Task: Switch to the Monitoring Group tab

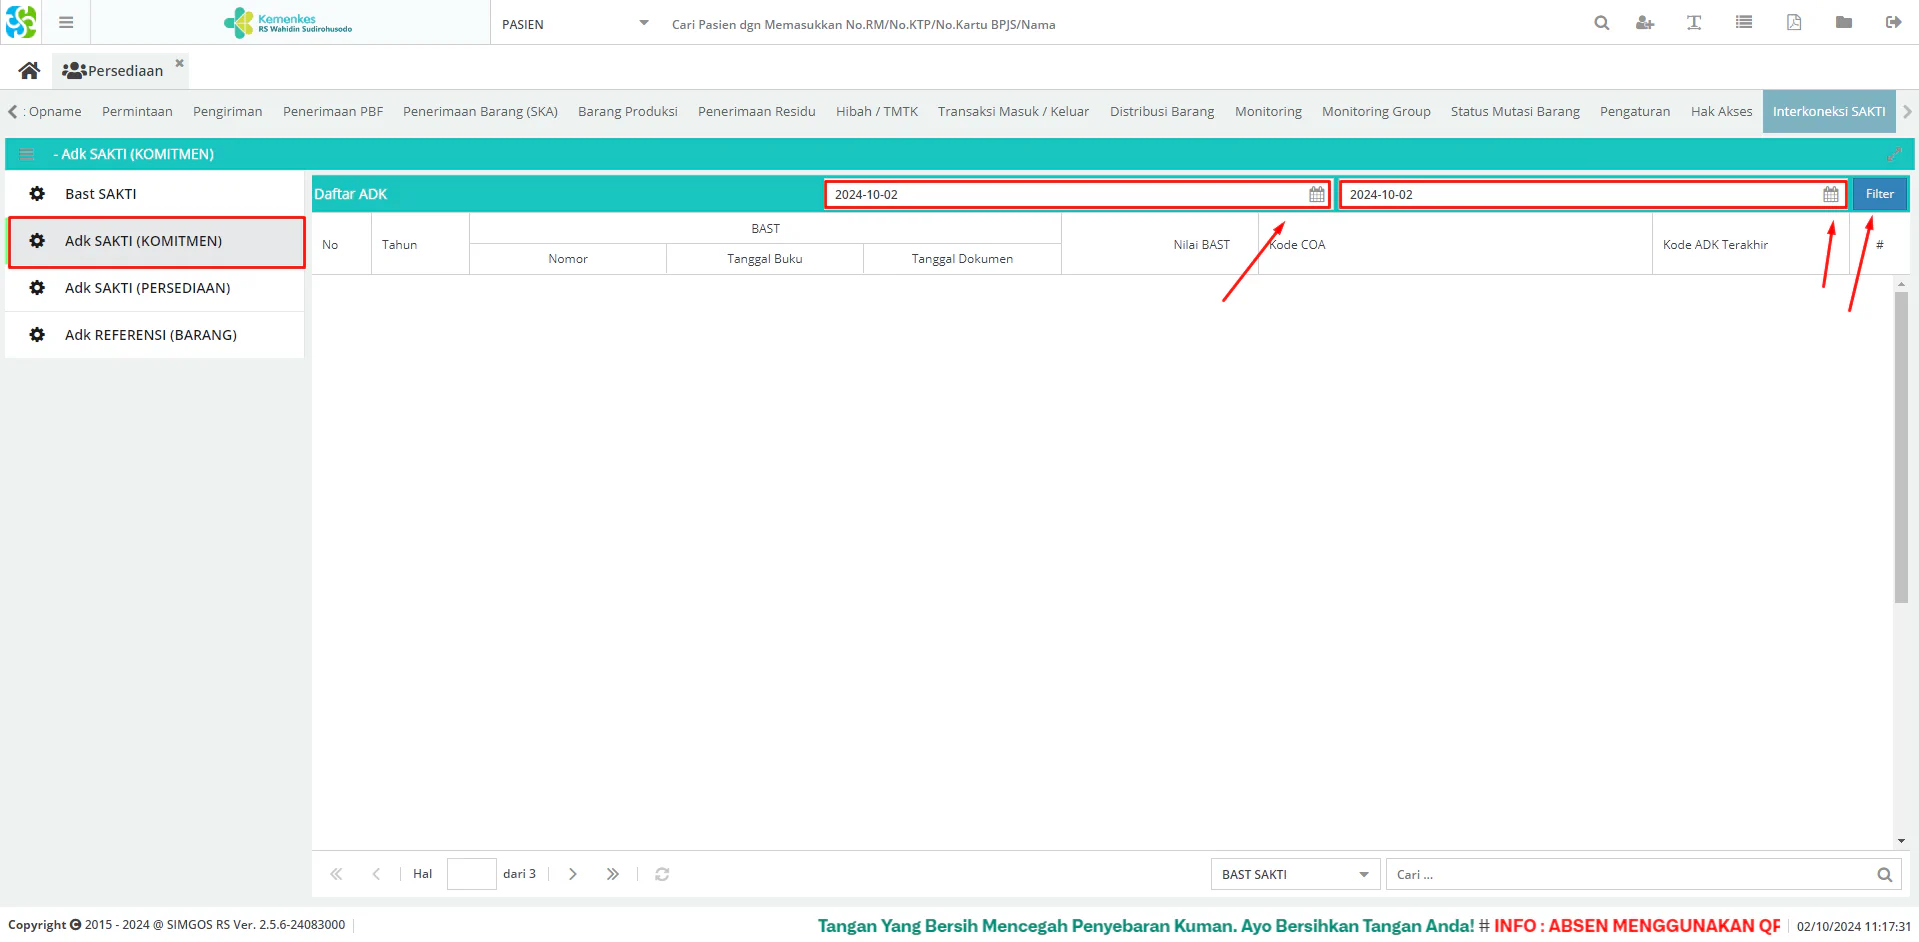Action: click(1376, 112)
